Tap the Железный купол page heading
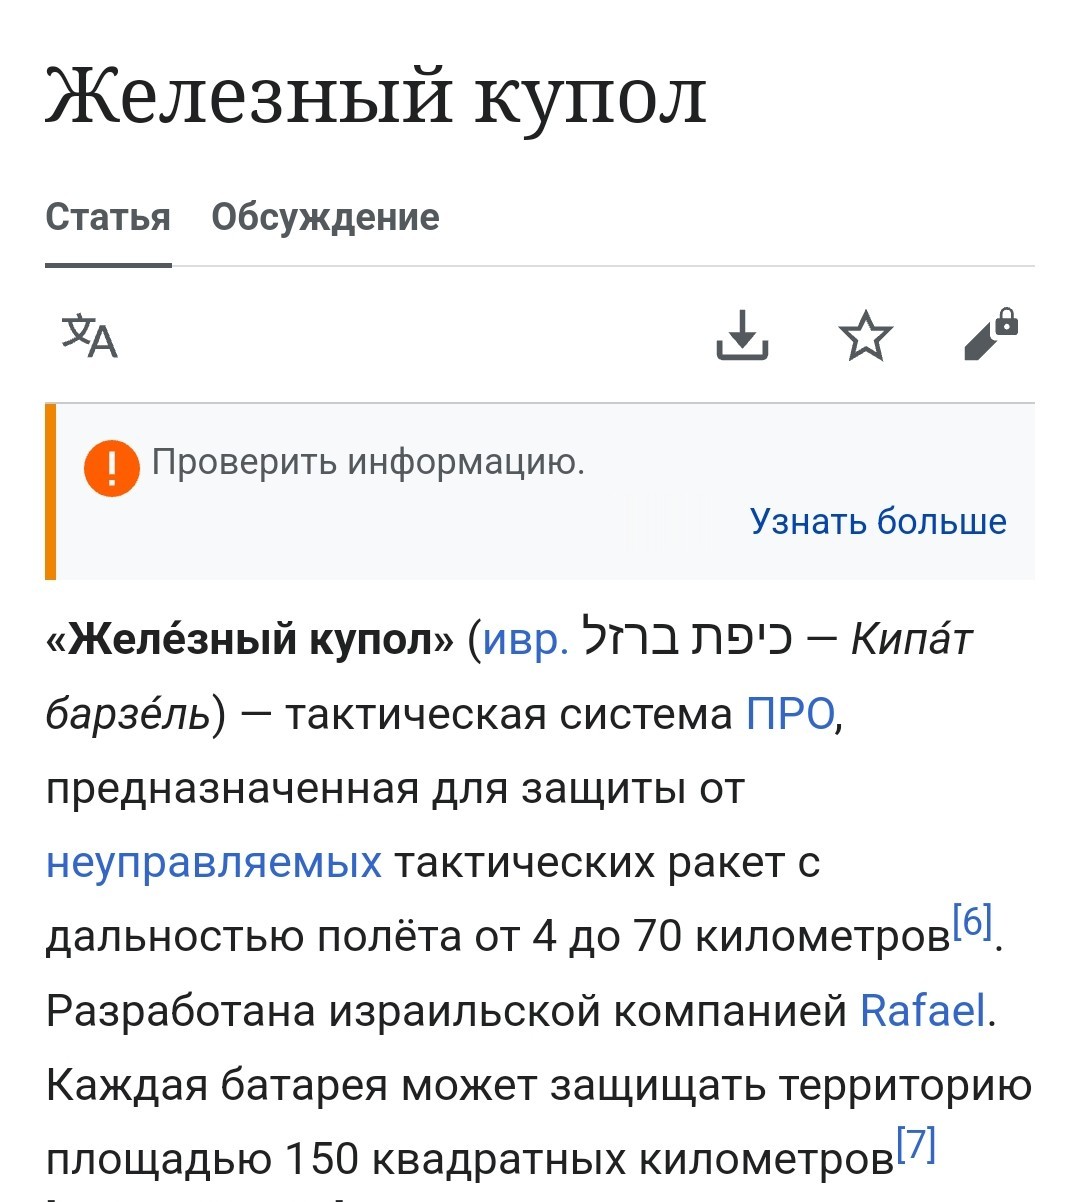 (x=376, y=97)
